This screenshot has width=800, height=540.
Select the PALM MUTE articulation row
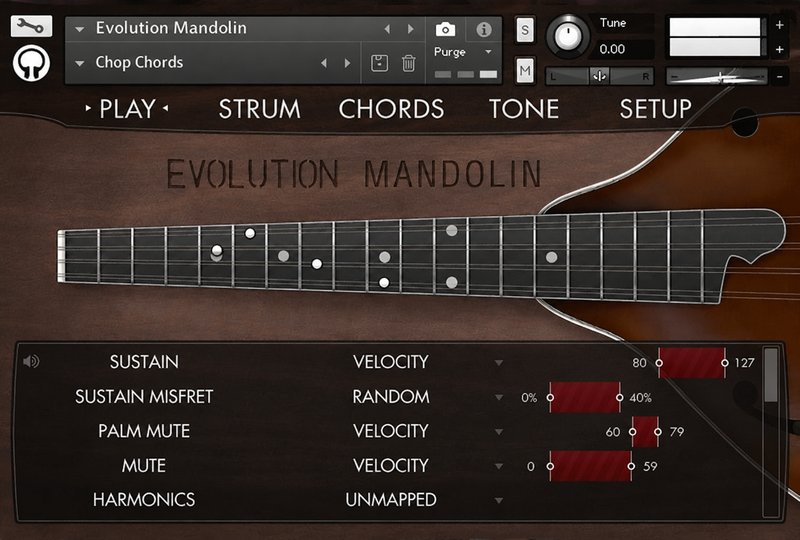click(144, 431)
